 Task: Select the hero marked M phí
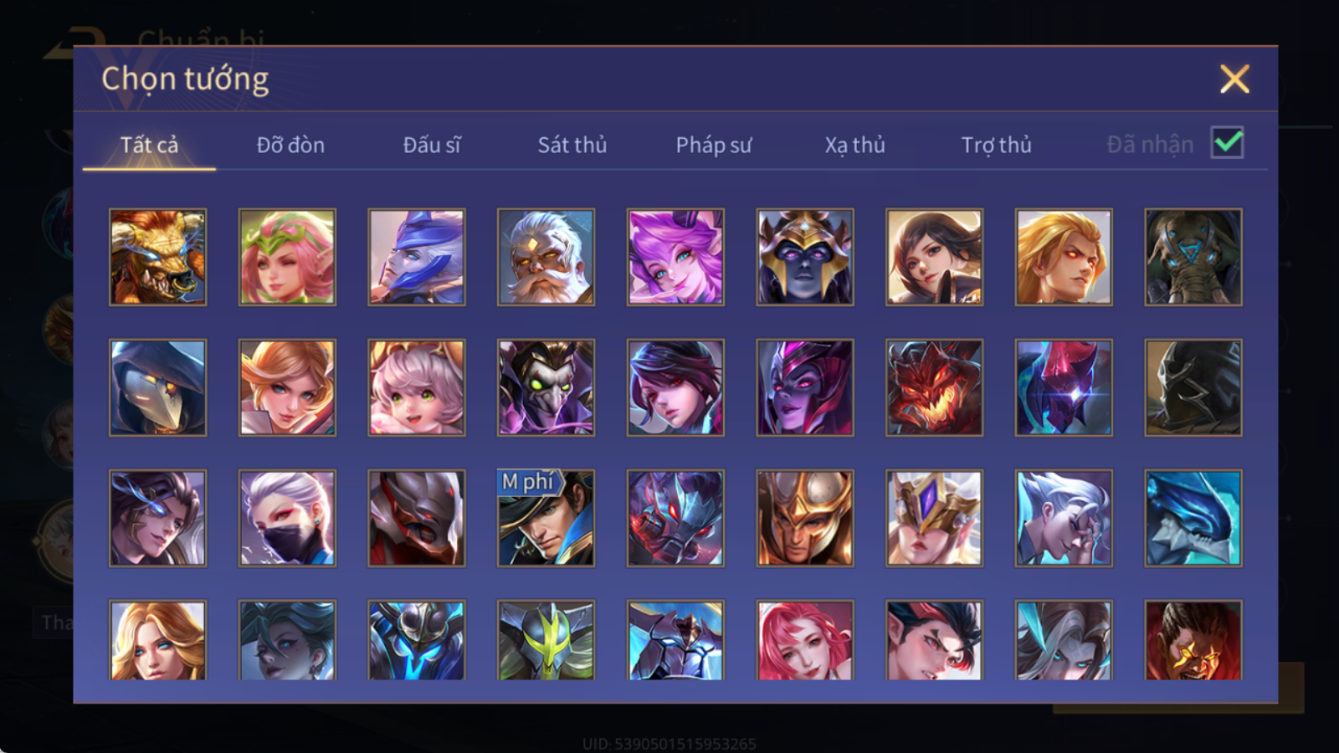(546, 519)
